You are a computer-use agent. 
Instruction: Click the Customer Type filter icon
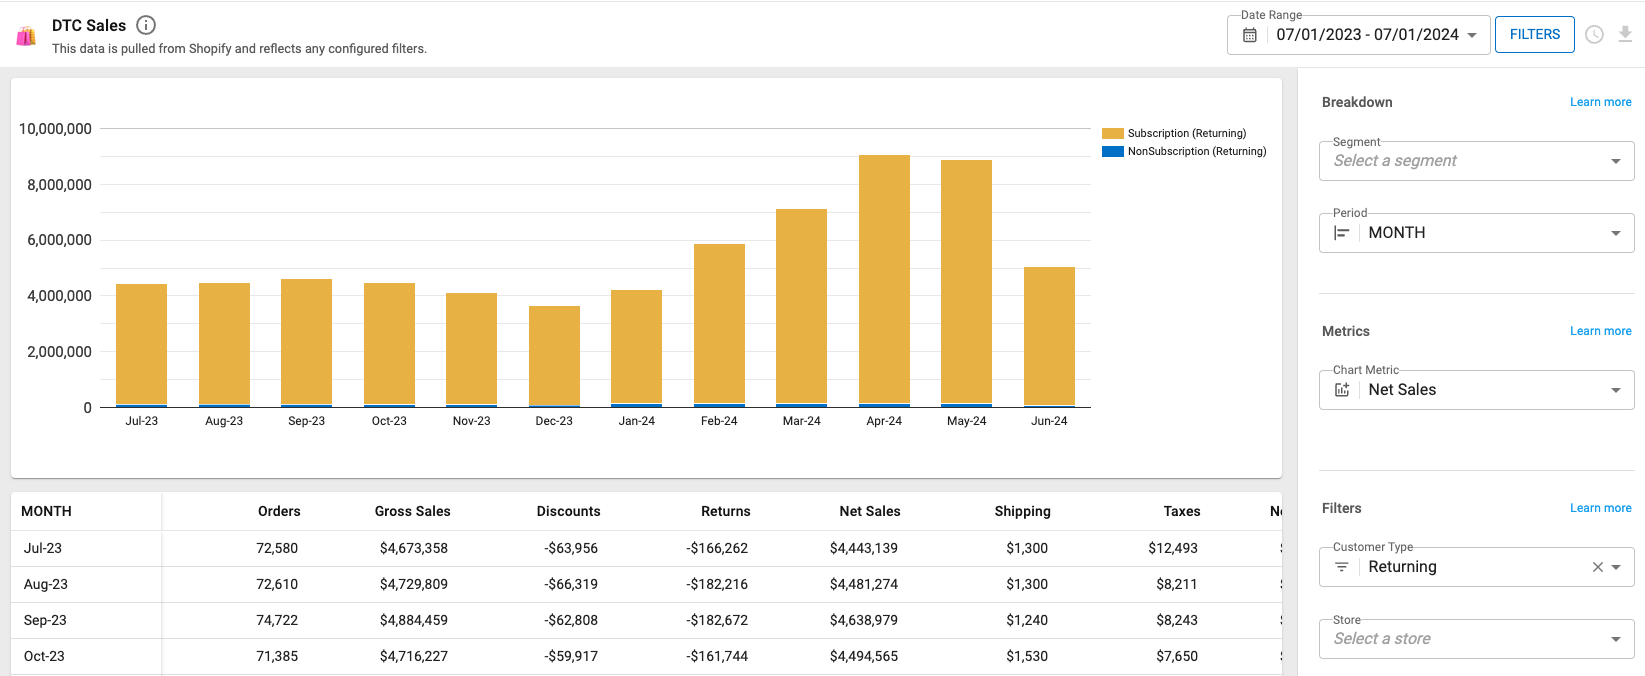(x=1342, y=567)
